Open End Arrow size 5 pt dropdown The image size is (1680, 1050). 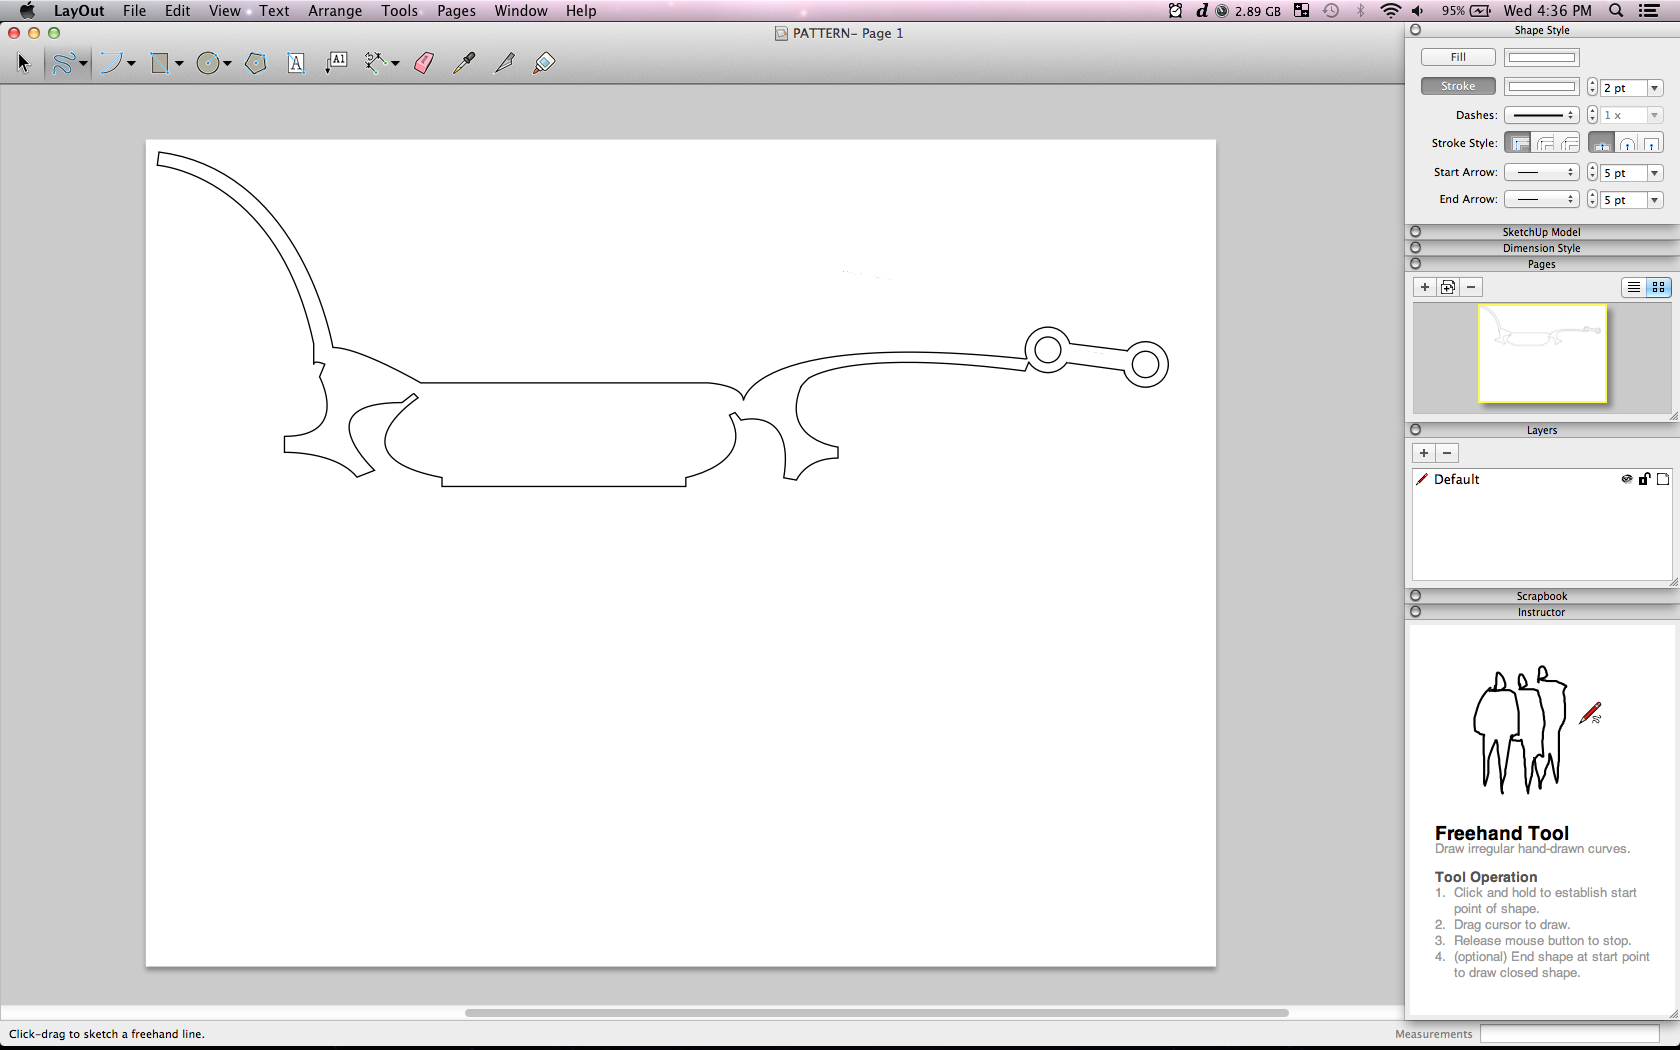click(x=1655, y=200)
